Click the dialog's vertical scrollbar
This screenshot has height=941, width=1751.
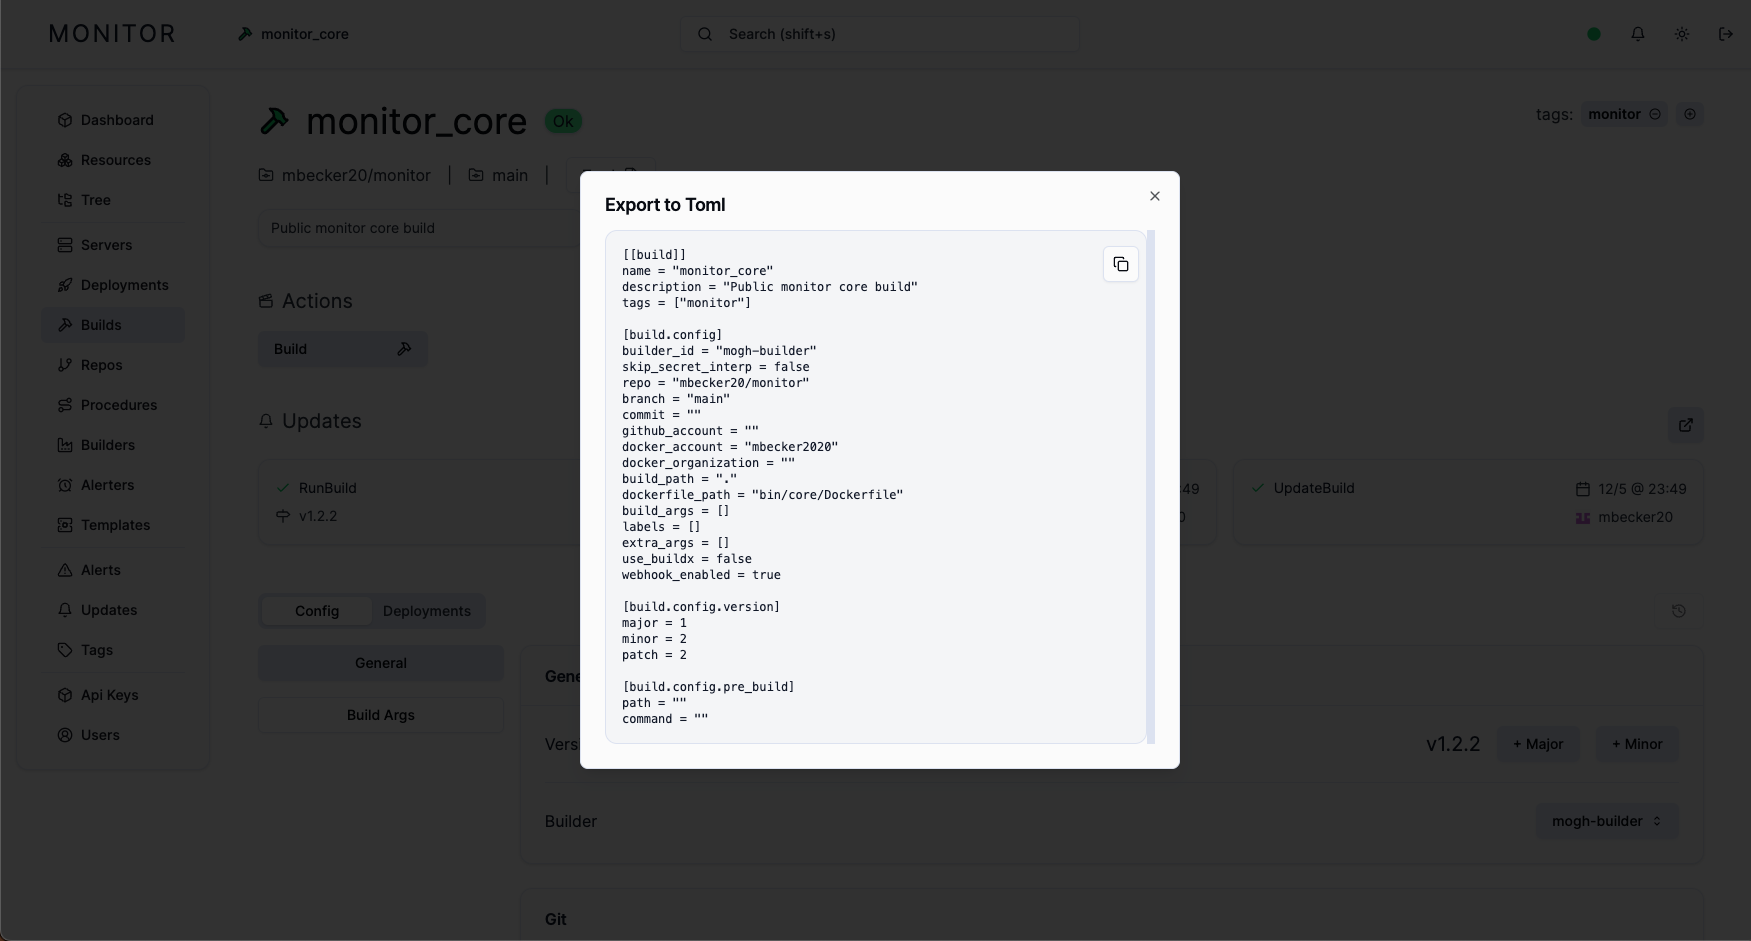(x=1151, y=487)
